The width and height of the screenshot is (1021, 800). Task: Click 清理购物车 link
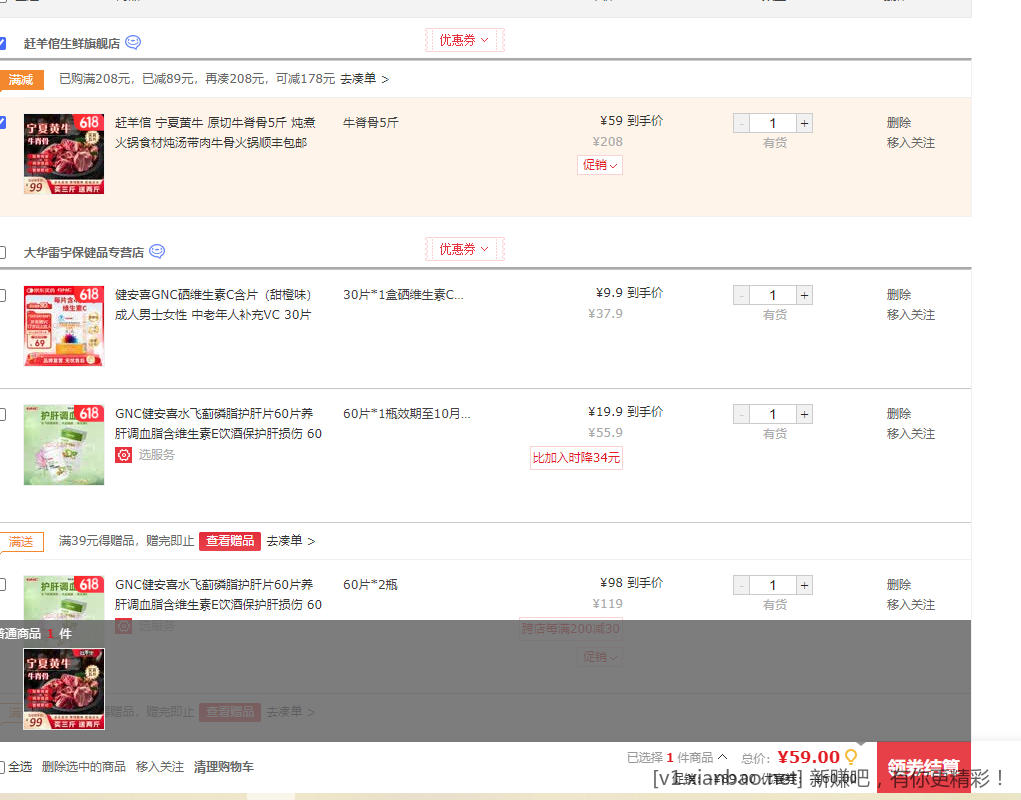click(223, 767)
